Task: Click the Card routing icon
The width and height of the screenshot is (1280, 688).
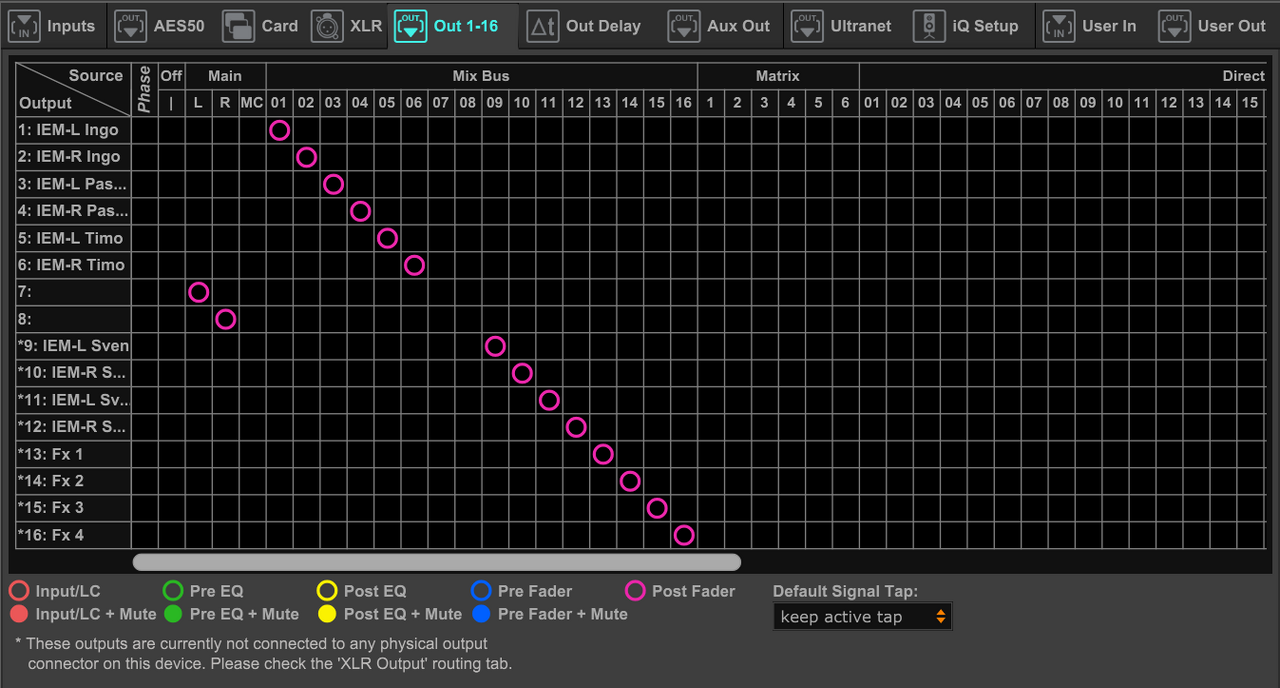Action: tap(238, 26)
